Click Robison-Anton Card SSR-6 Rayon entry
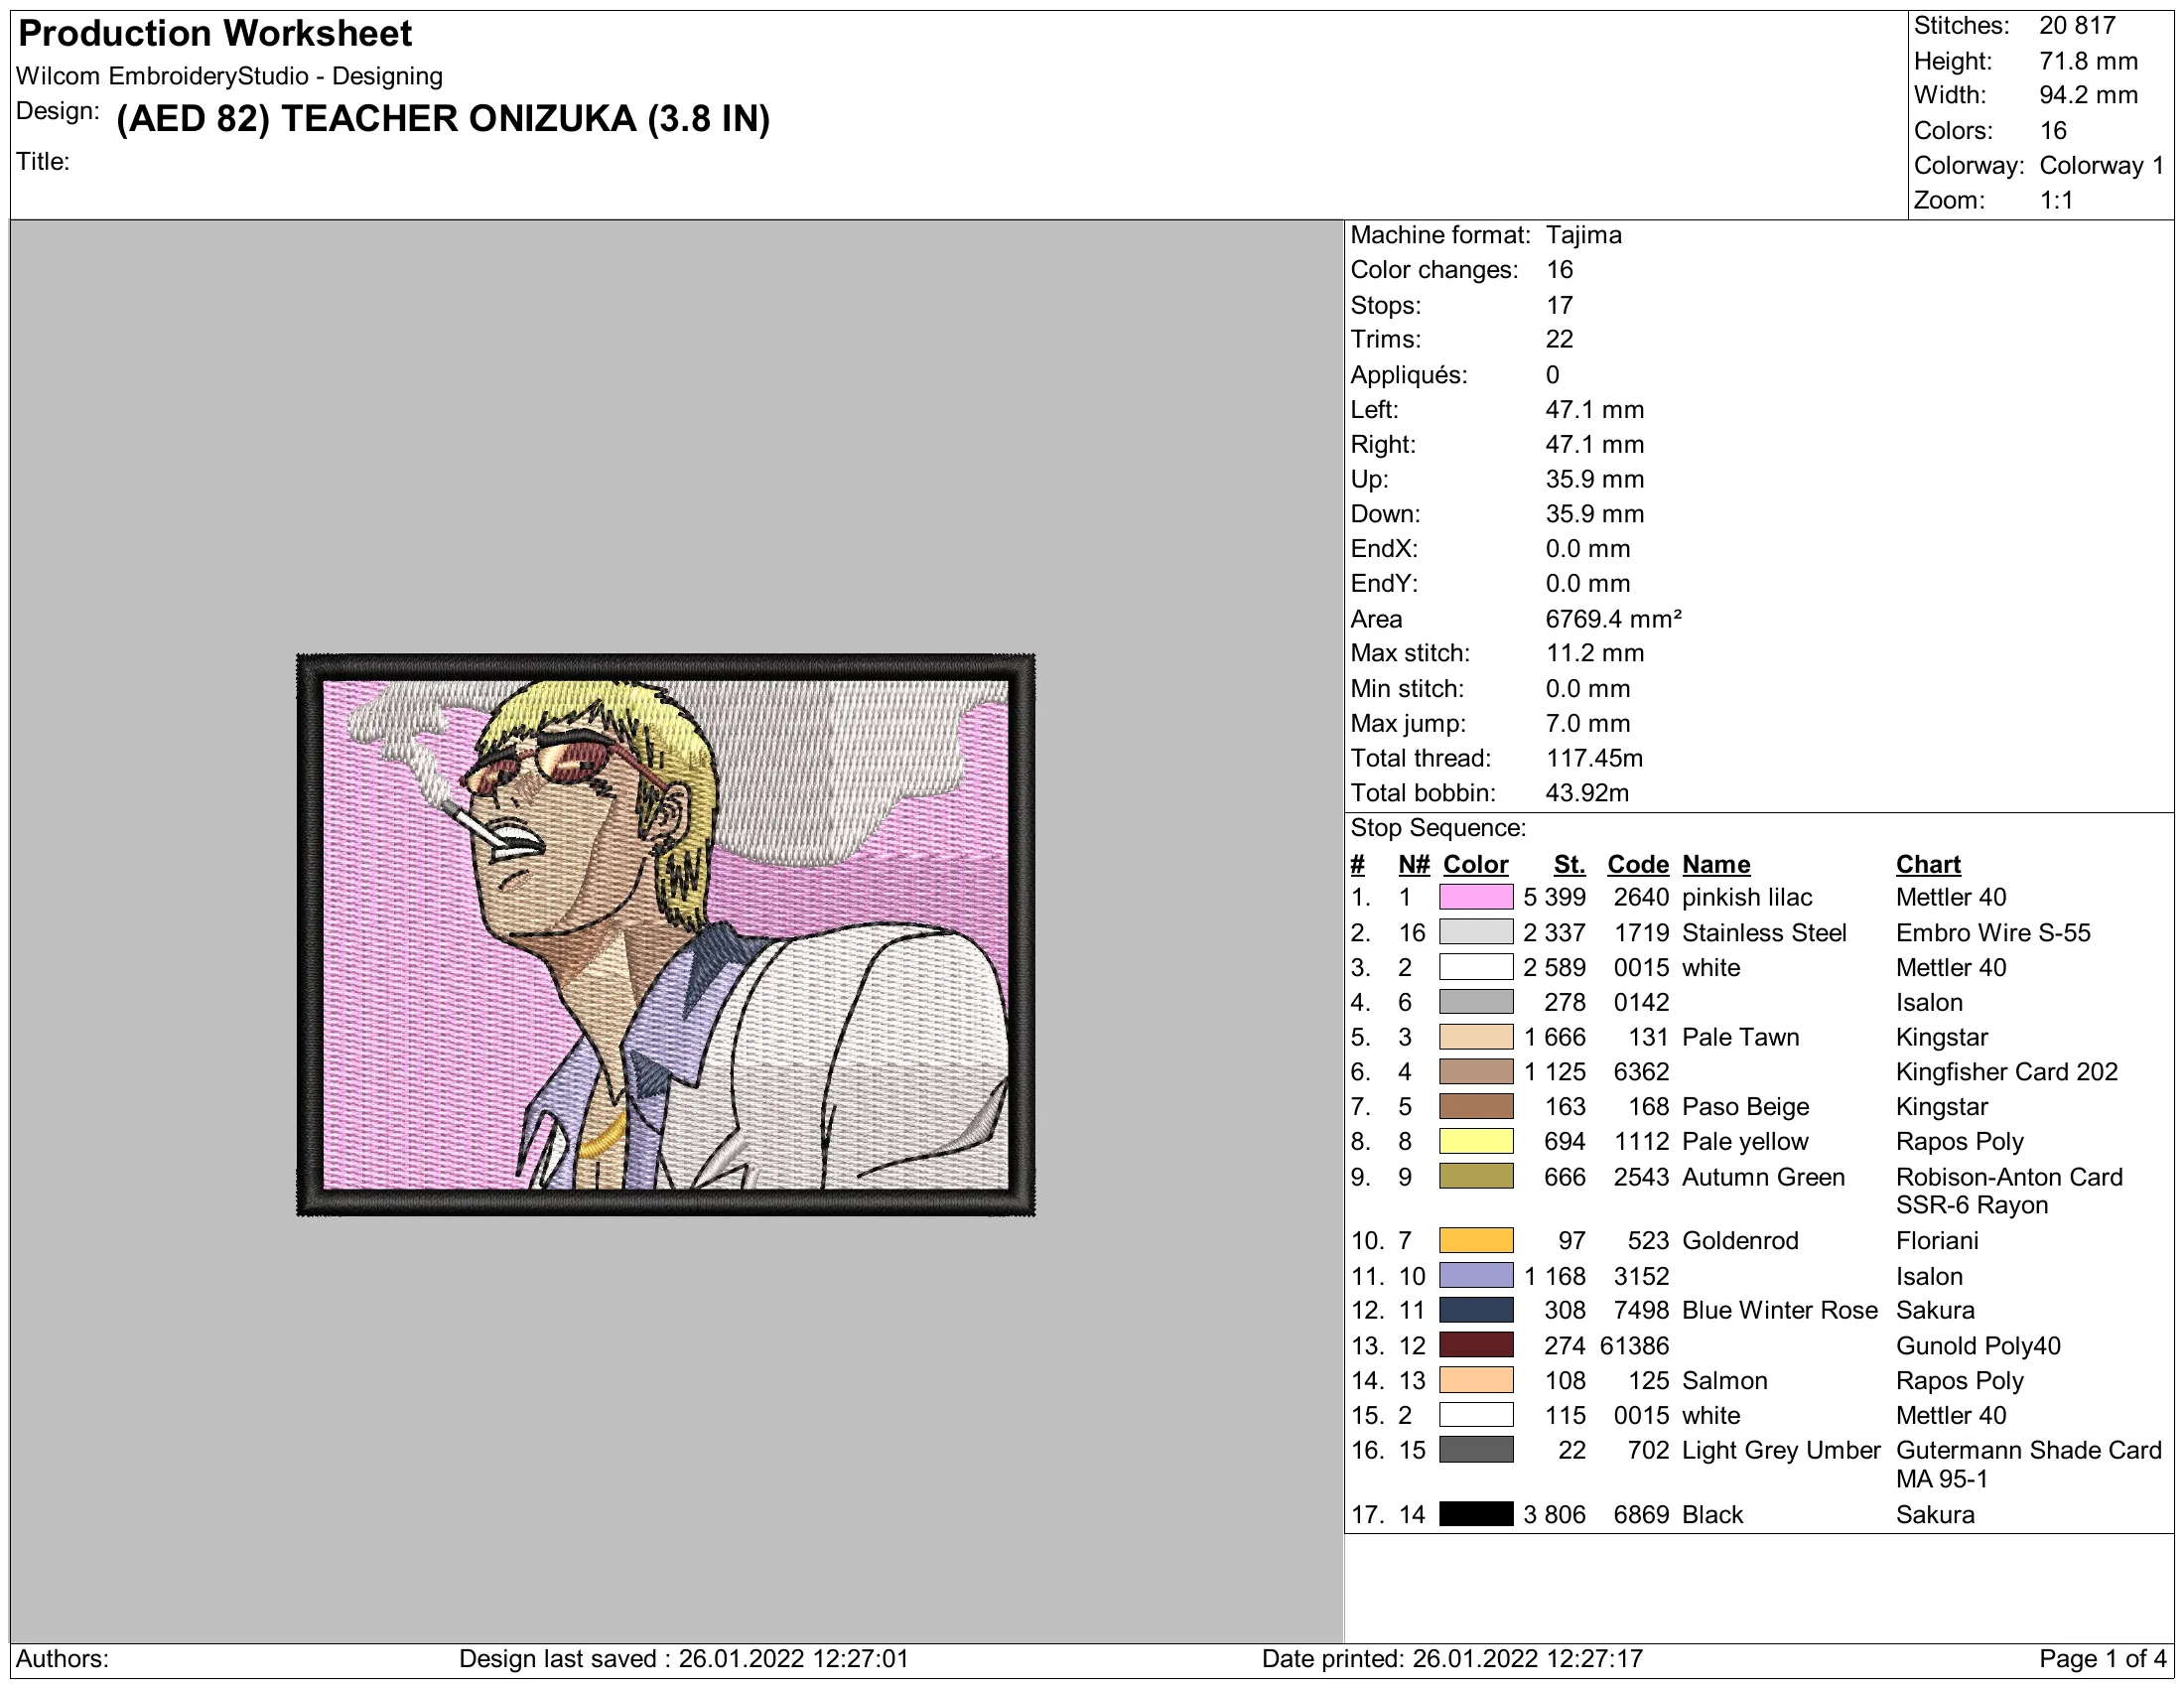Viewport: 2184px width, 1688px height. (x=2009, y=1191)
